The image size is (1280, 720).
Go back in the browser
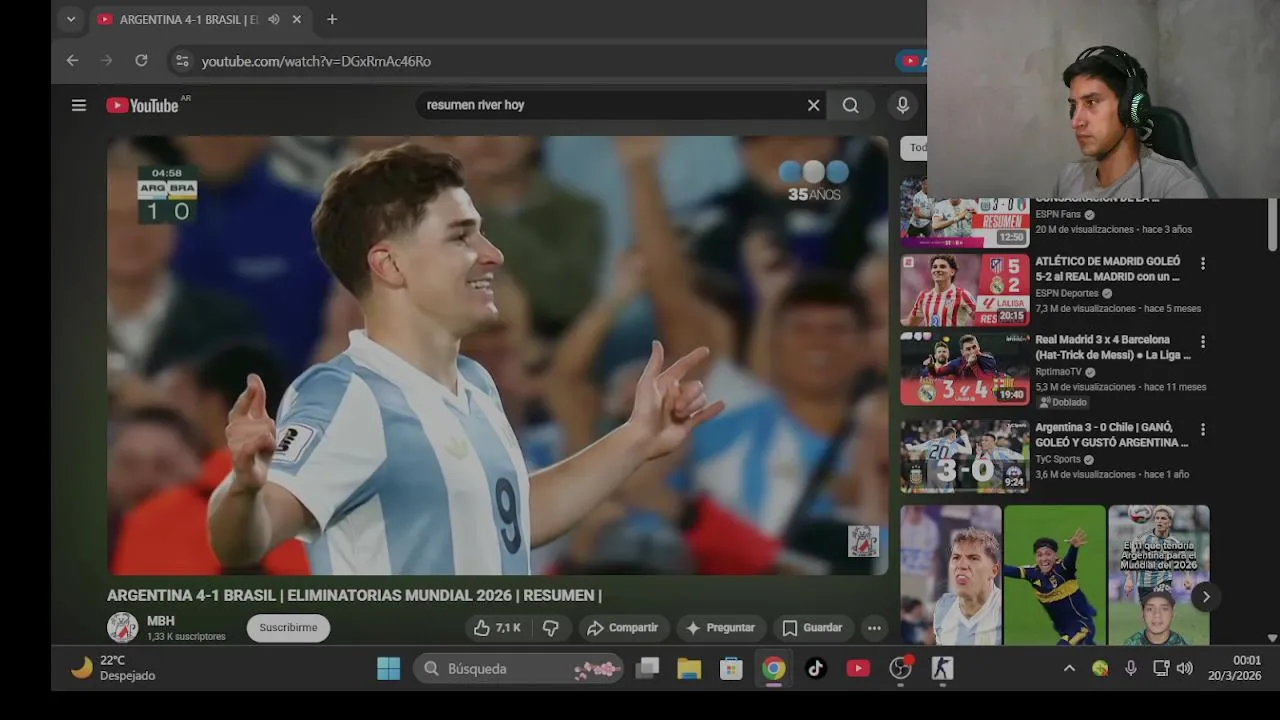pyautogui.click(x=72, y=61)
